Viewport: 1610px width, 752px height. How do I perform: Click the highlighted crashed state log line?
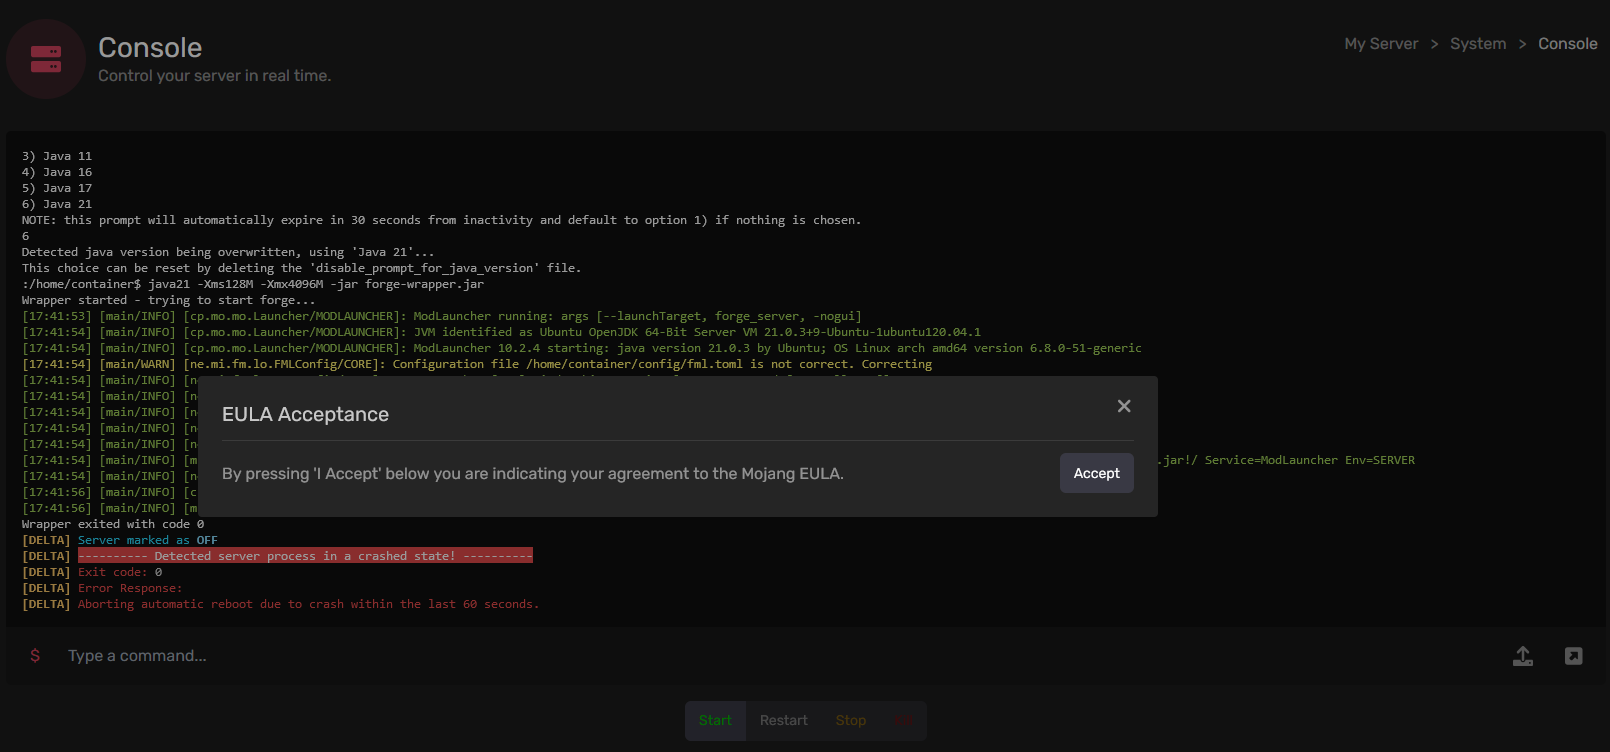tap(305, 556)
